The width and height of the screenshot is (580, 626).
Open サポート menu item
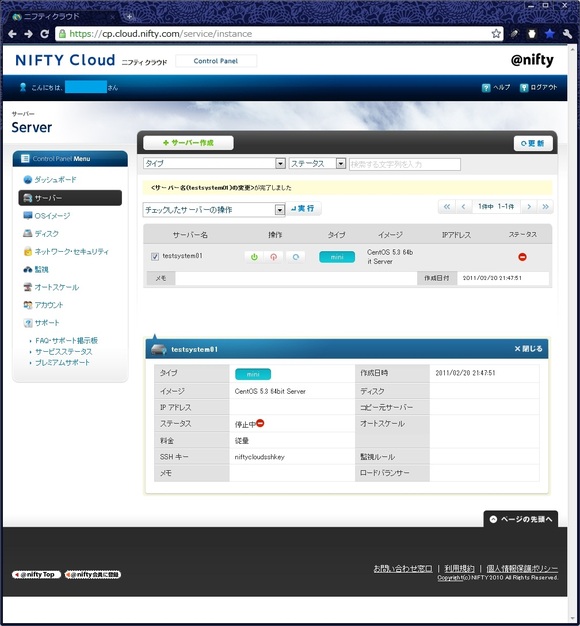pos(42,323)
